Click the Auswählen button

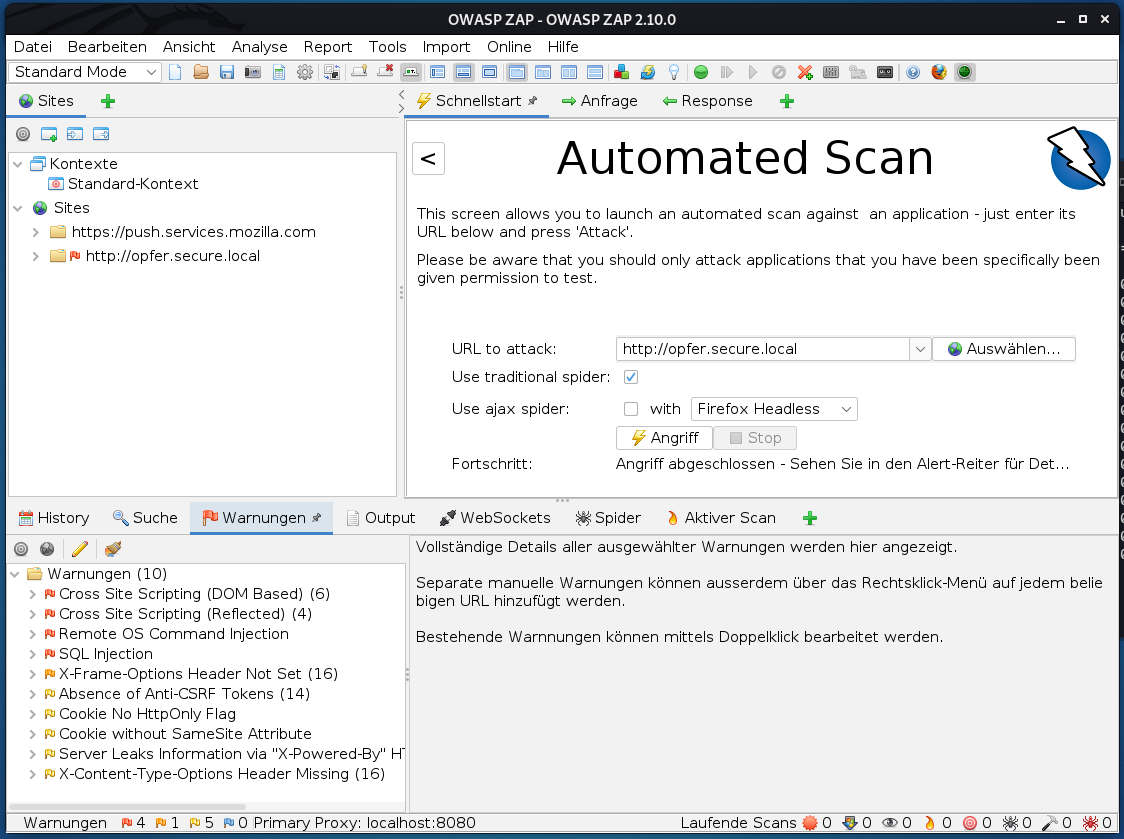click(x=1003, y=349)
